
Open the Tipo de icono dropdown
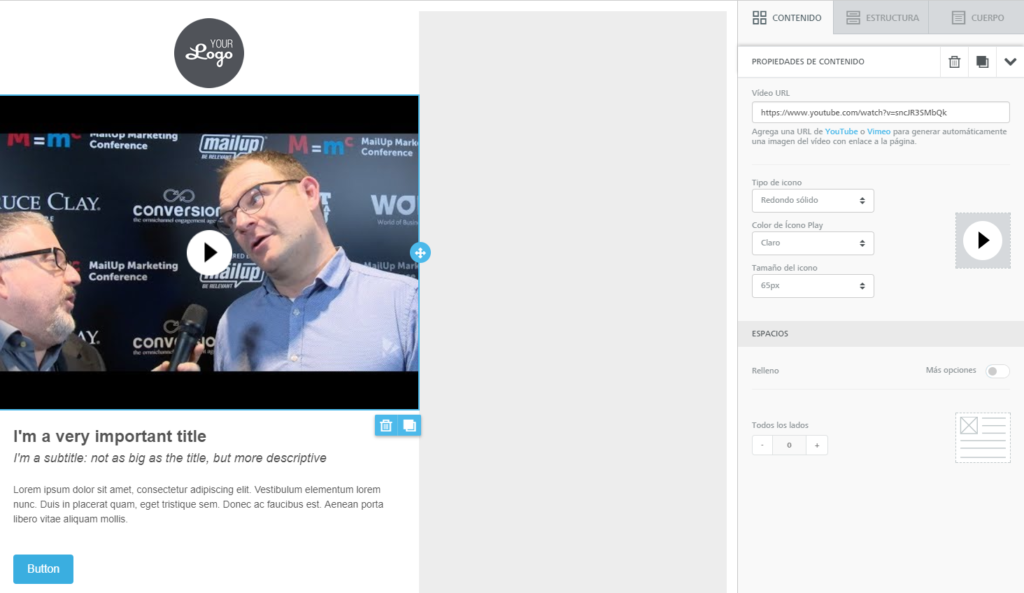812,200
